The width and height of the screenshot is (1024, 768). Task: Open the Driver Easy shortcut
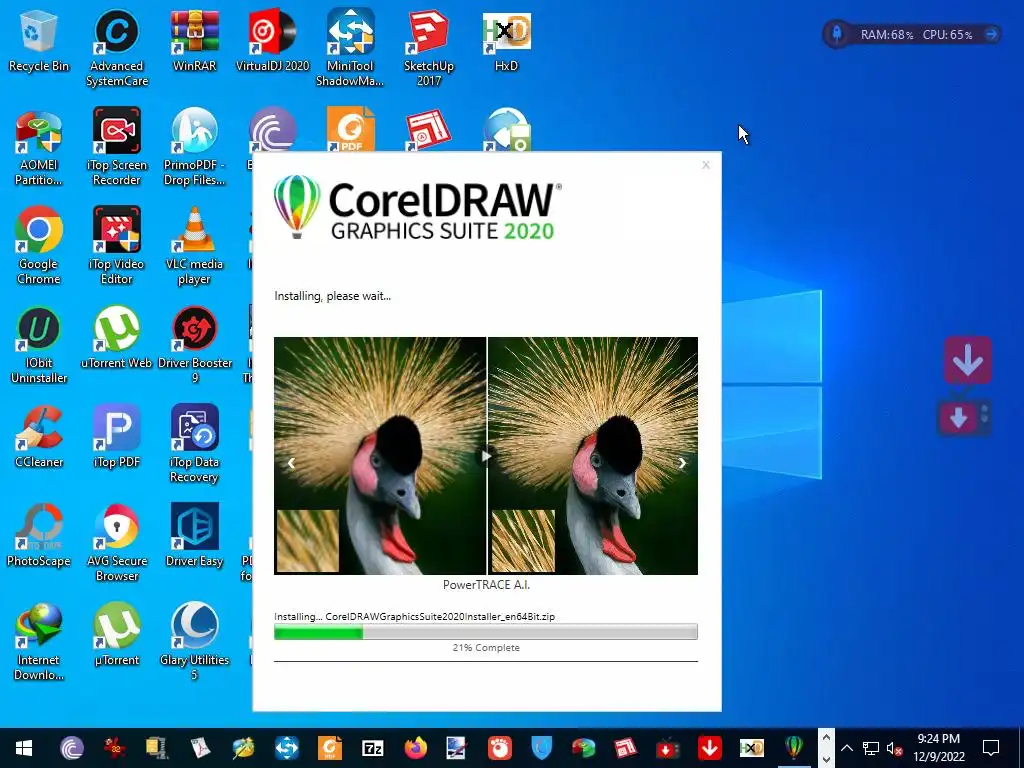pos(195,537)
